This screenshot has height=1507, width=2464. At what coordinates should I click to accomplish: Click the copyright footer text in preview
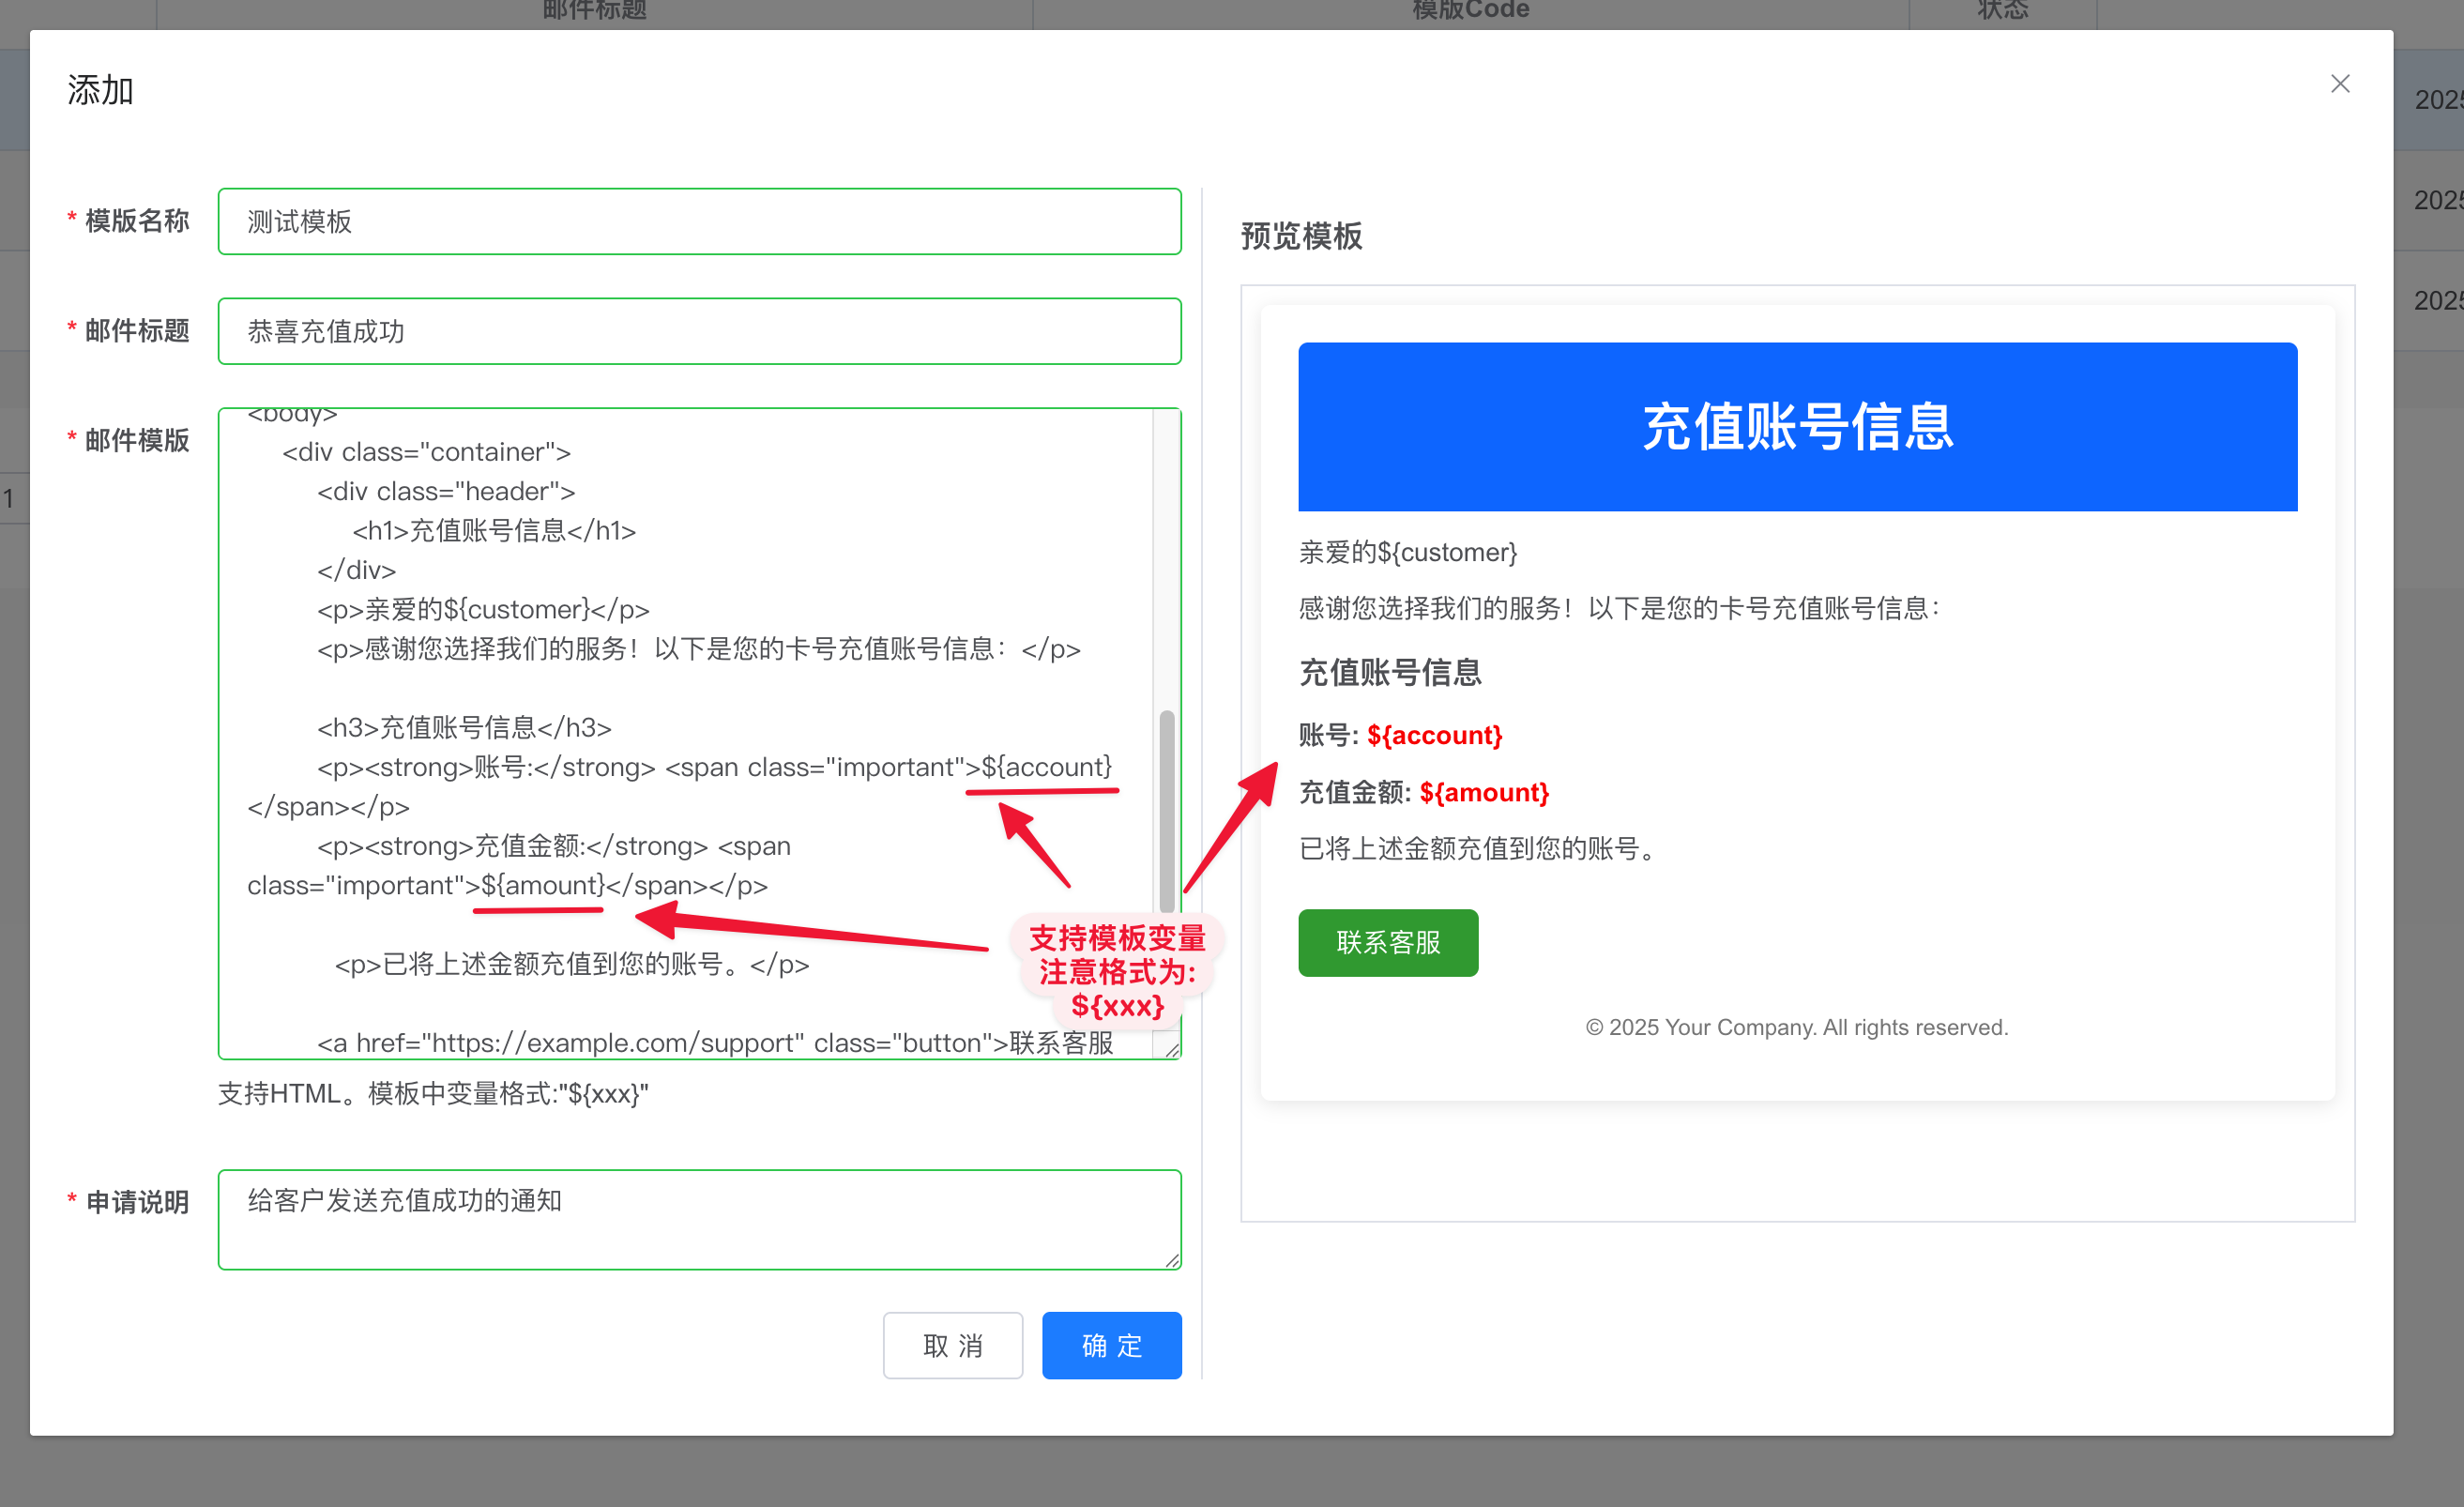pos(1796,1027)
